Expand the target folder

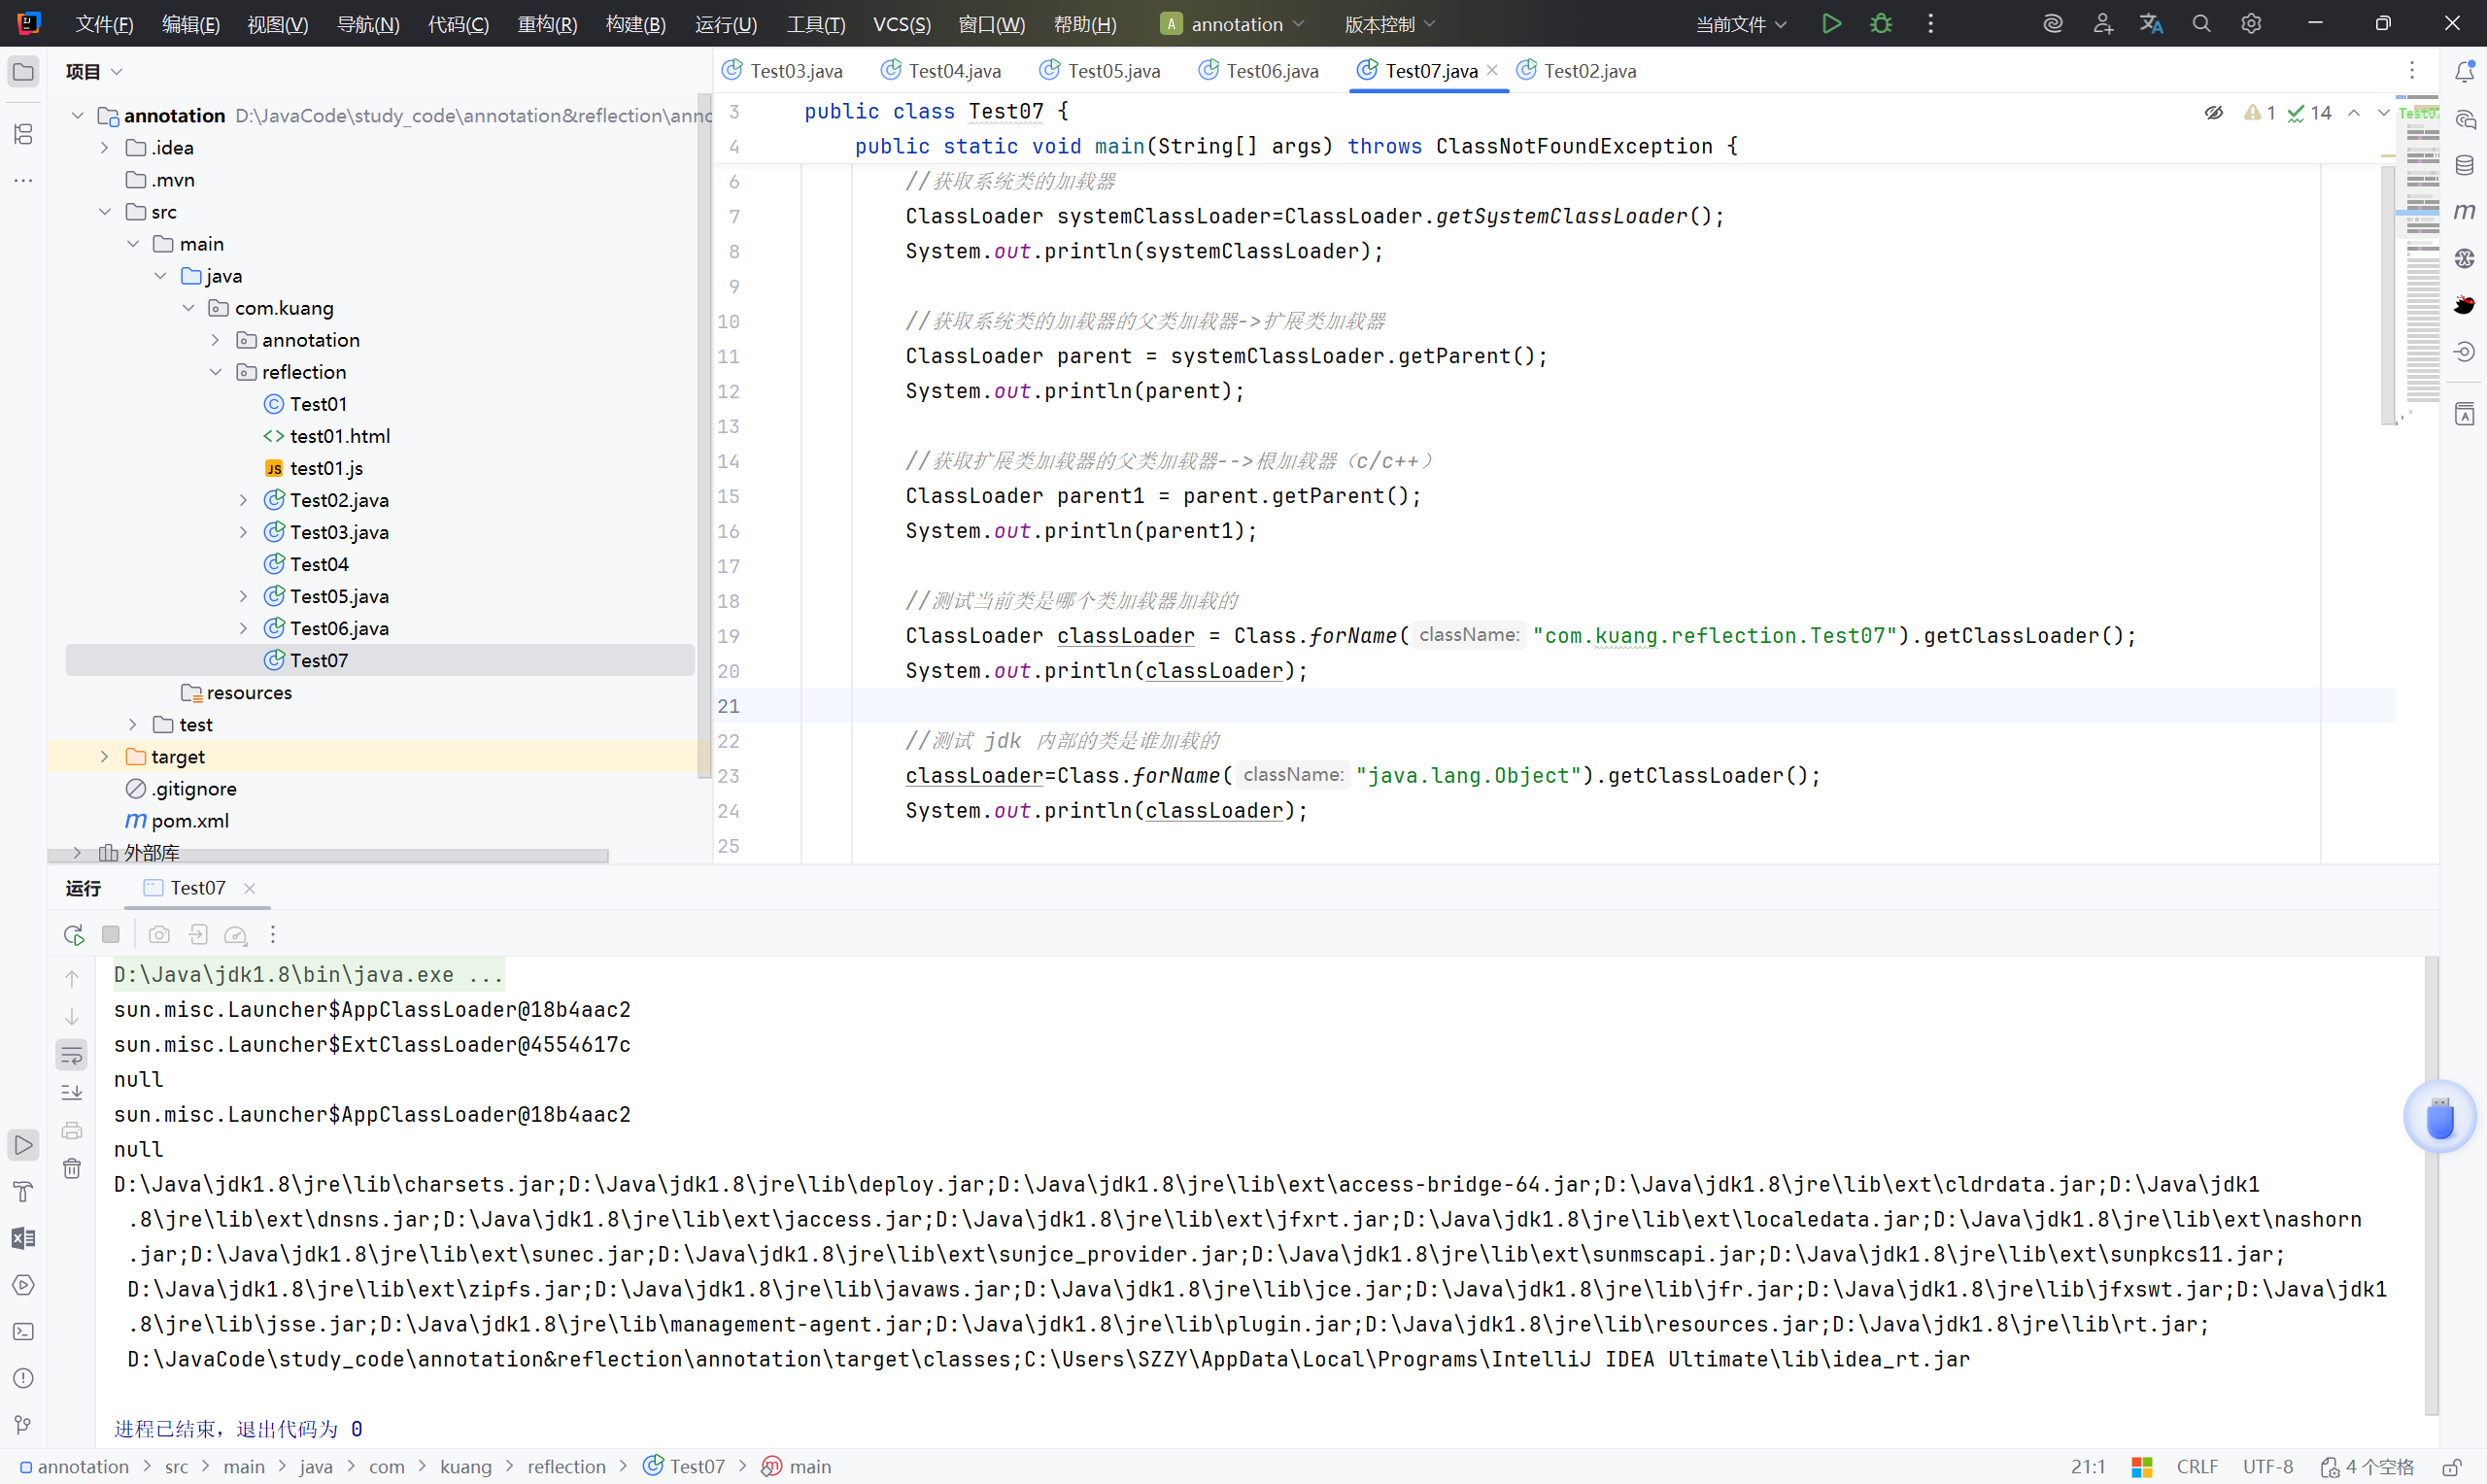point(105,756)
